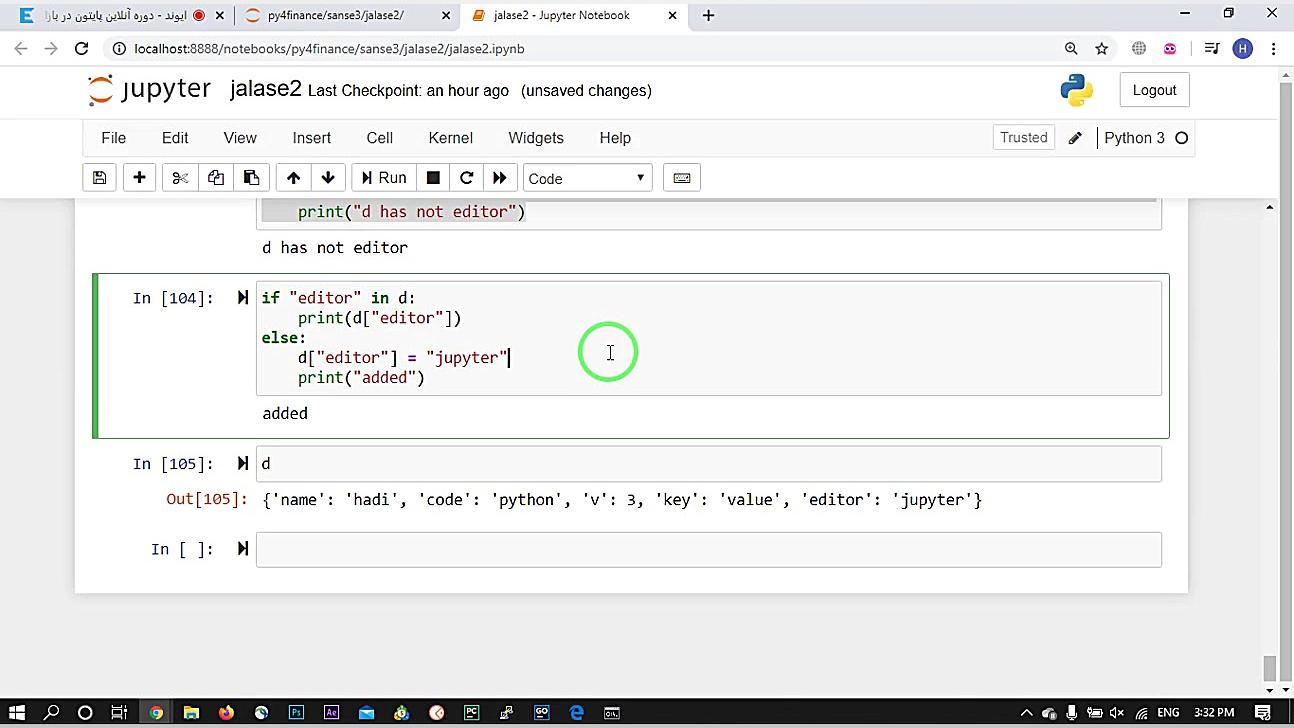Viewport: 1294px width, 728px height.
Task: Open the File menu
Action: pyautogui.click(x=113, y=138)
